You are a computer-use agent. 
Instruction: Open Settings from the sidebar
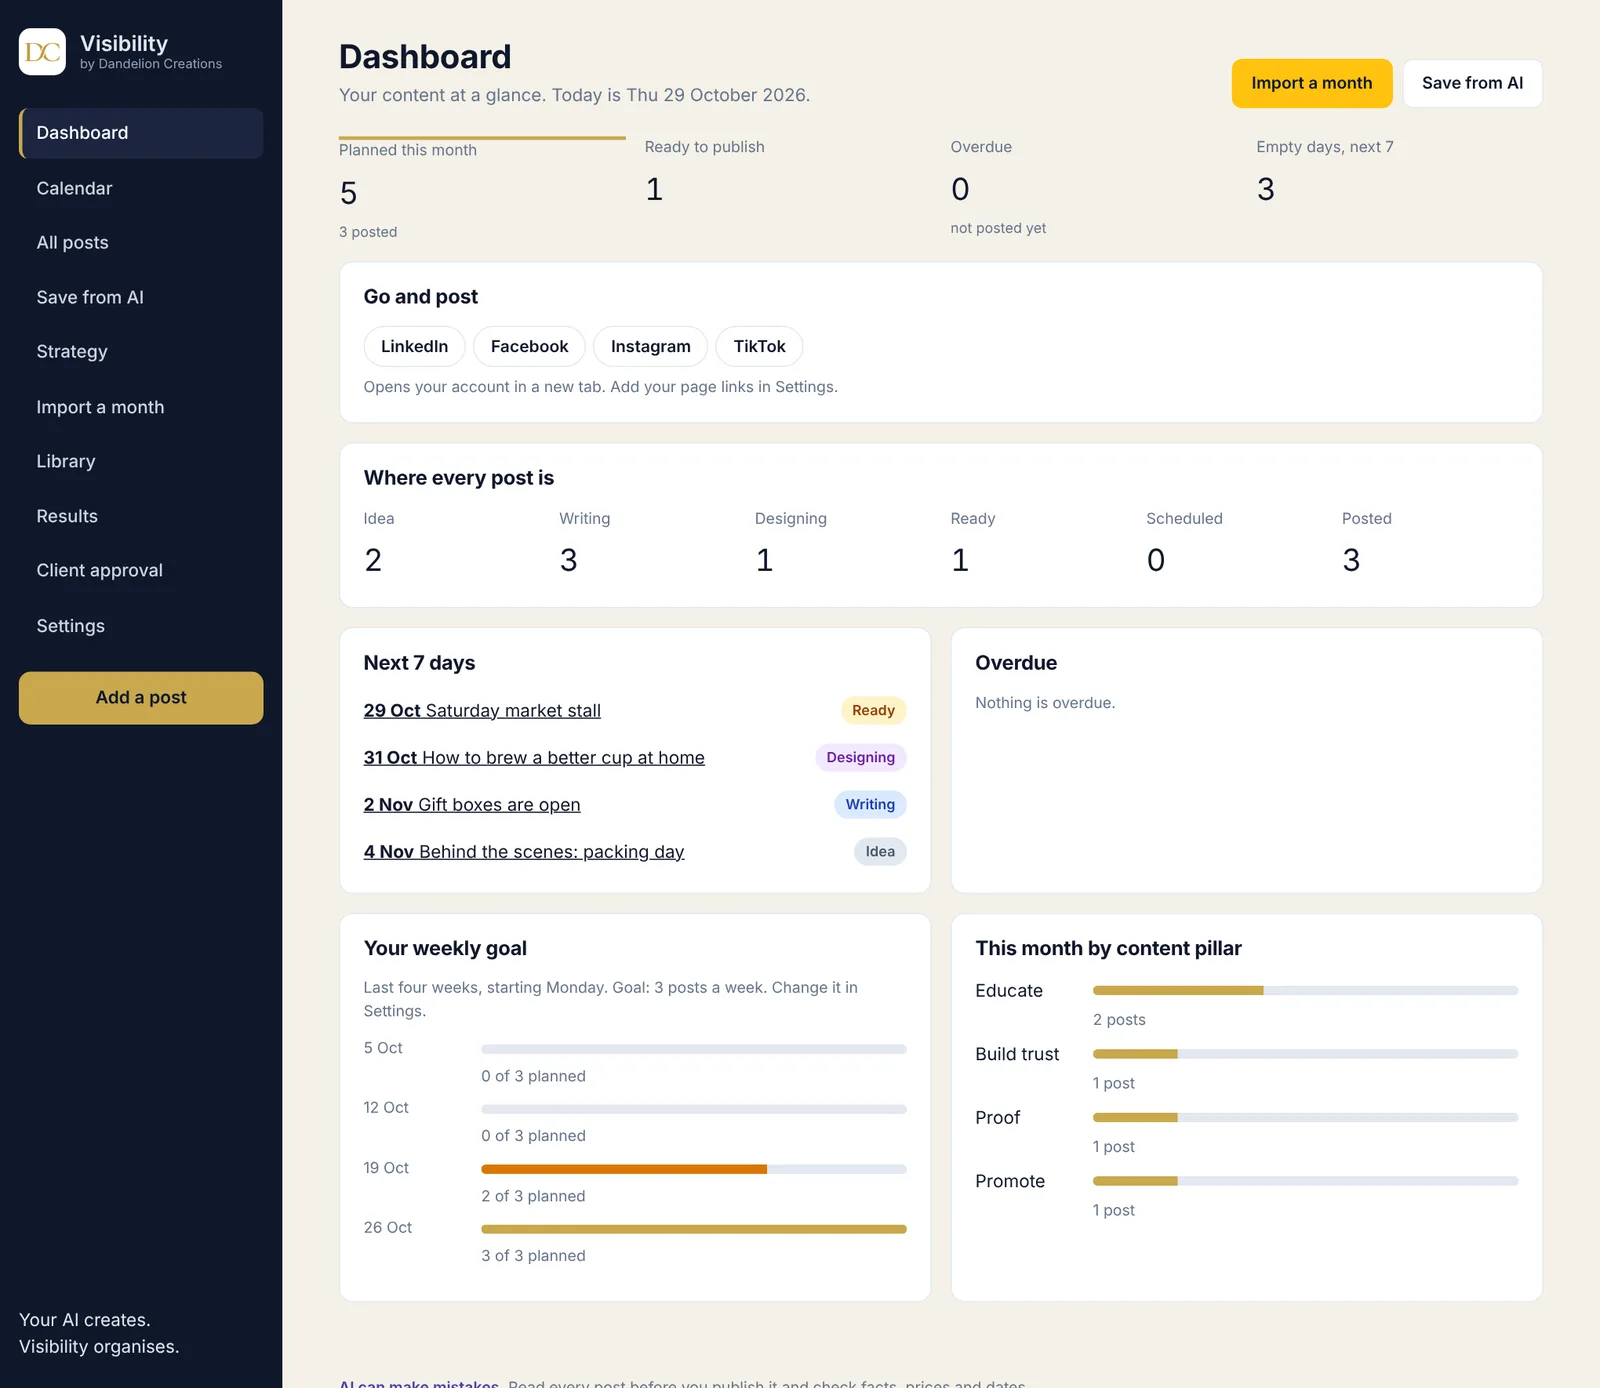pos(141,626)
